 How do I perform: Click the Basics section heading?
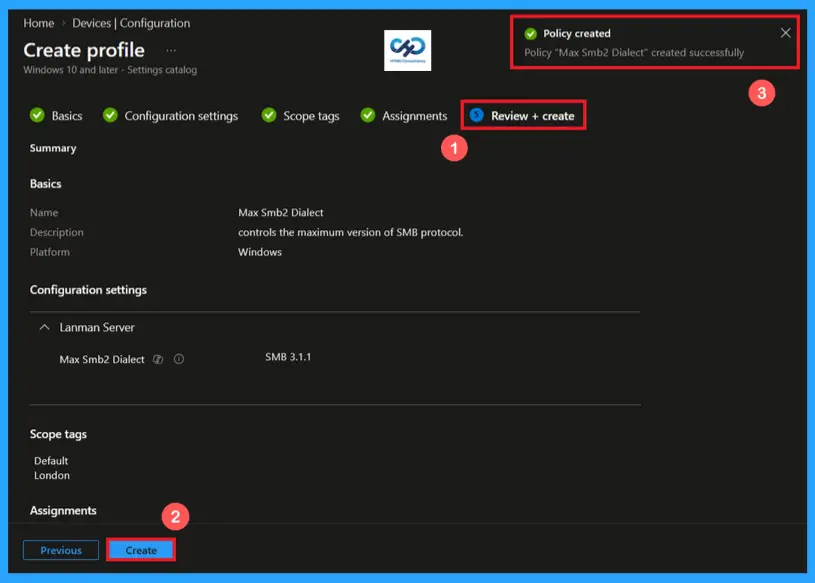coord(45,184)
